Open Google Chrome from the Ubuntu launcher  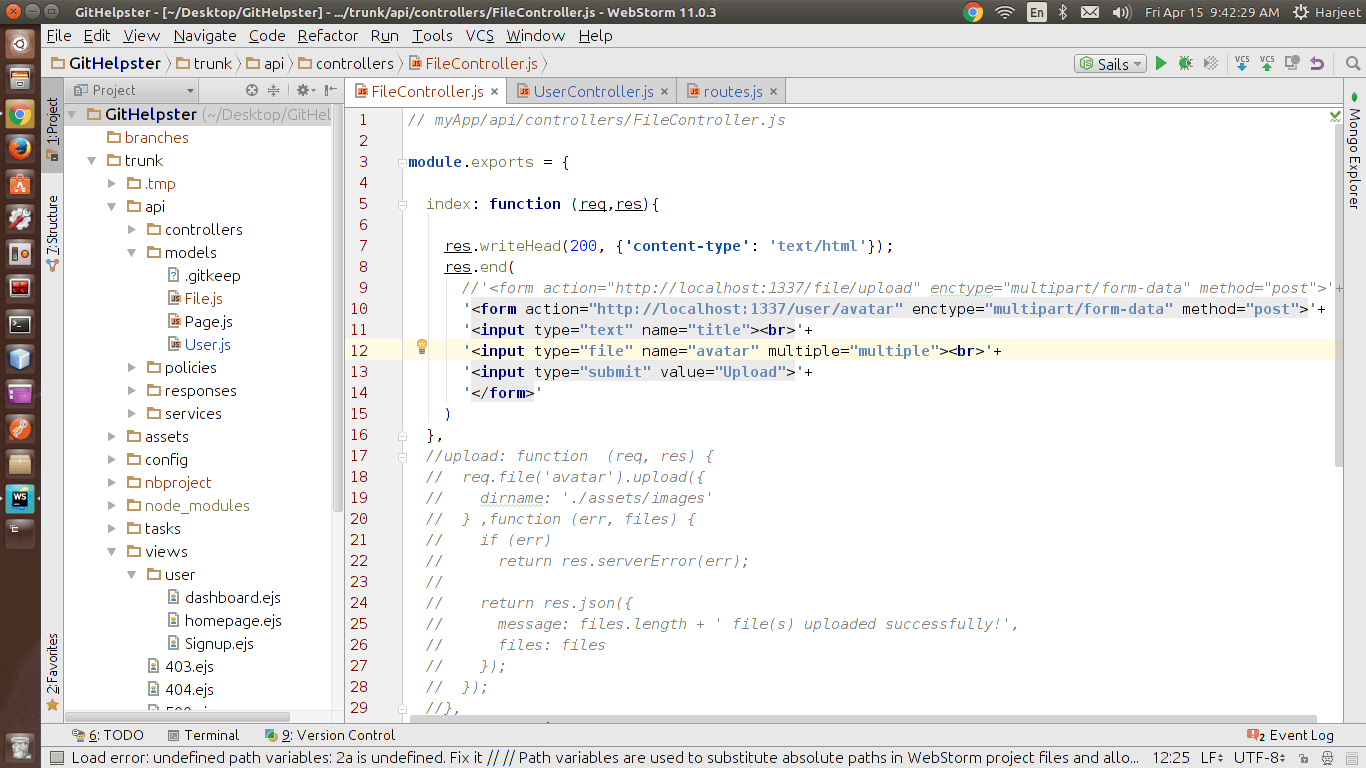20,115
